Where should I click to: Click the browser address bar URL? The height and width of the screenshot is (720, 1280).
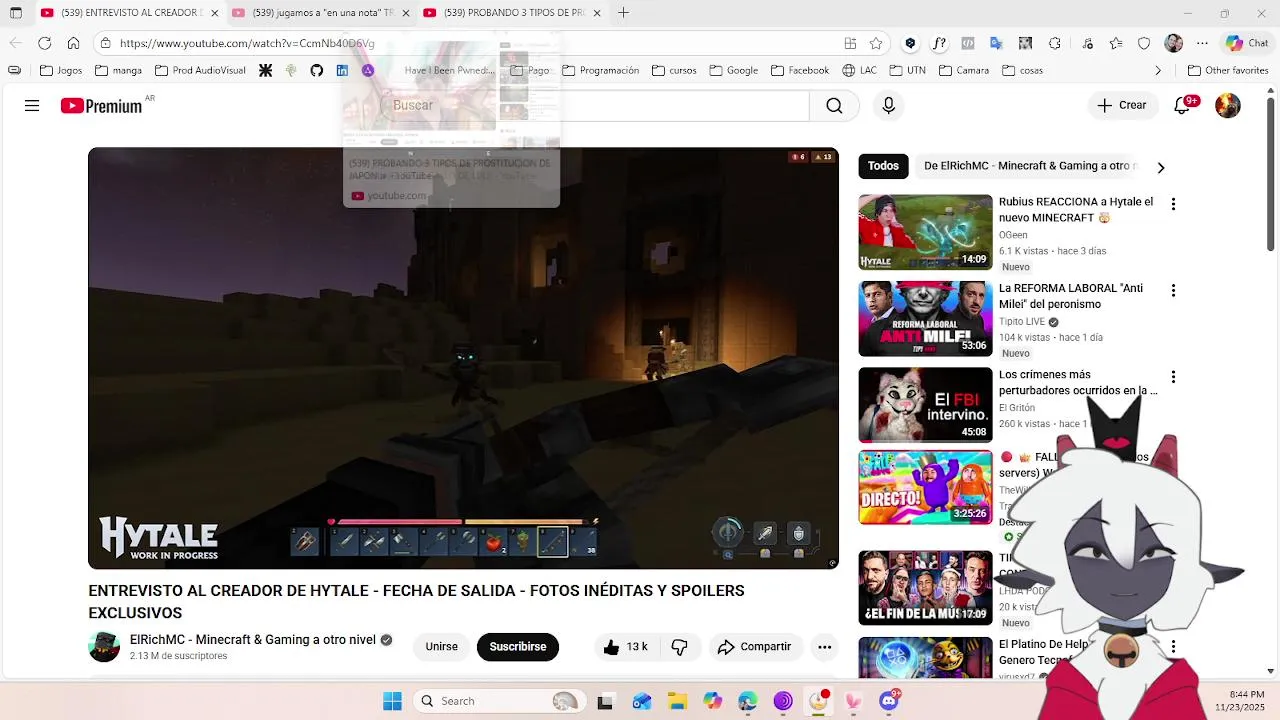coord(247,43)
